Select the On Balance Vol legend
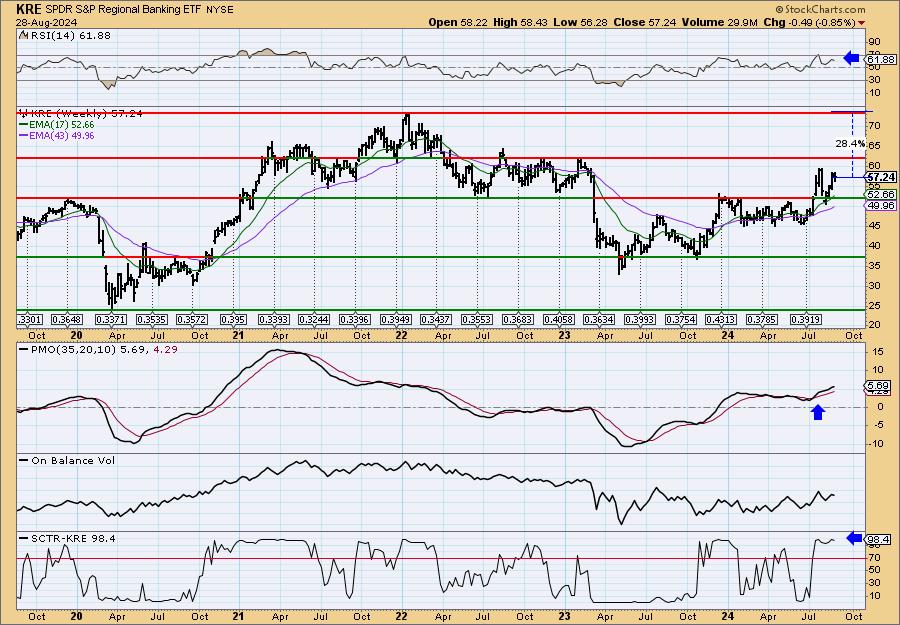Viewport: 900px width, 625px height. point(68,461)
